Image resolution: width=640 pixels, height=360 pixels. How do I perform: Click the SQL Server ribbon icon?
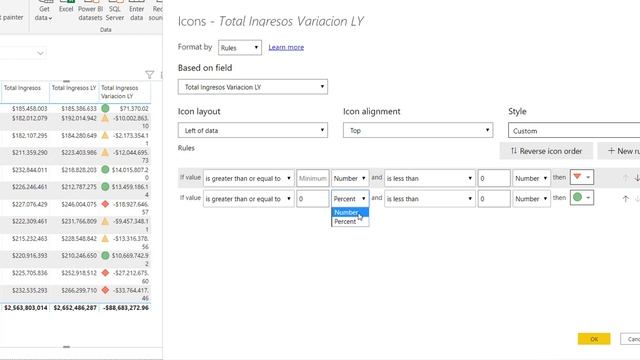(x=115, y=11)
